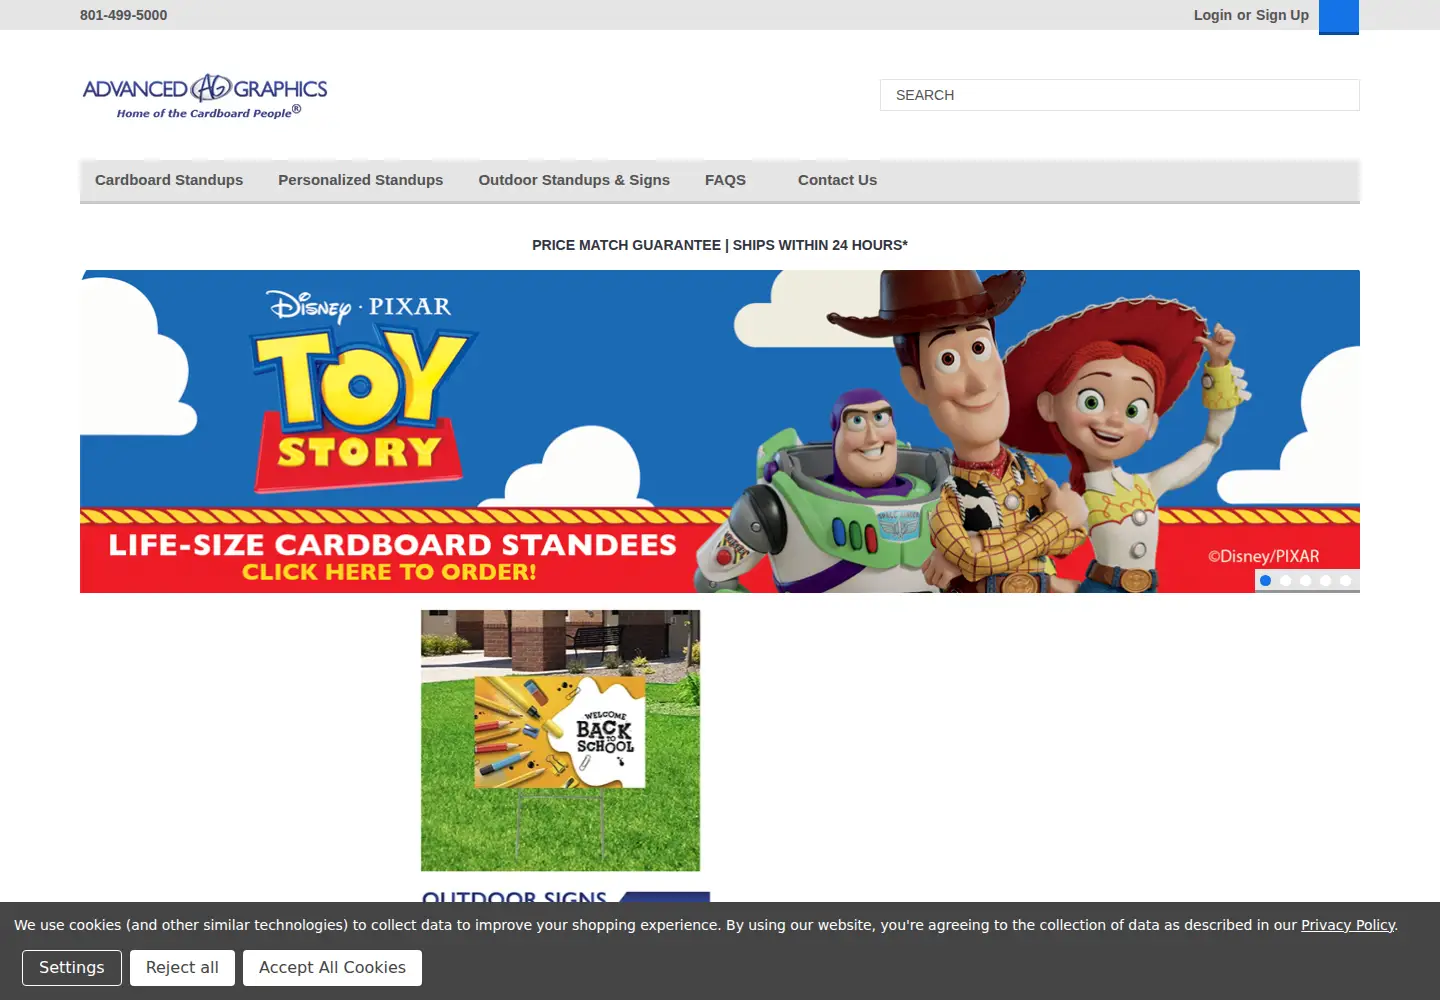Click Reject all cookies
Screen dimensions: 1440x1000
pyautogui.click(x=182, y=968)
